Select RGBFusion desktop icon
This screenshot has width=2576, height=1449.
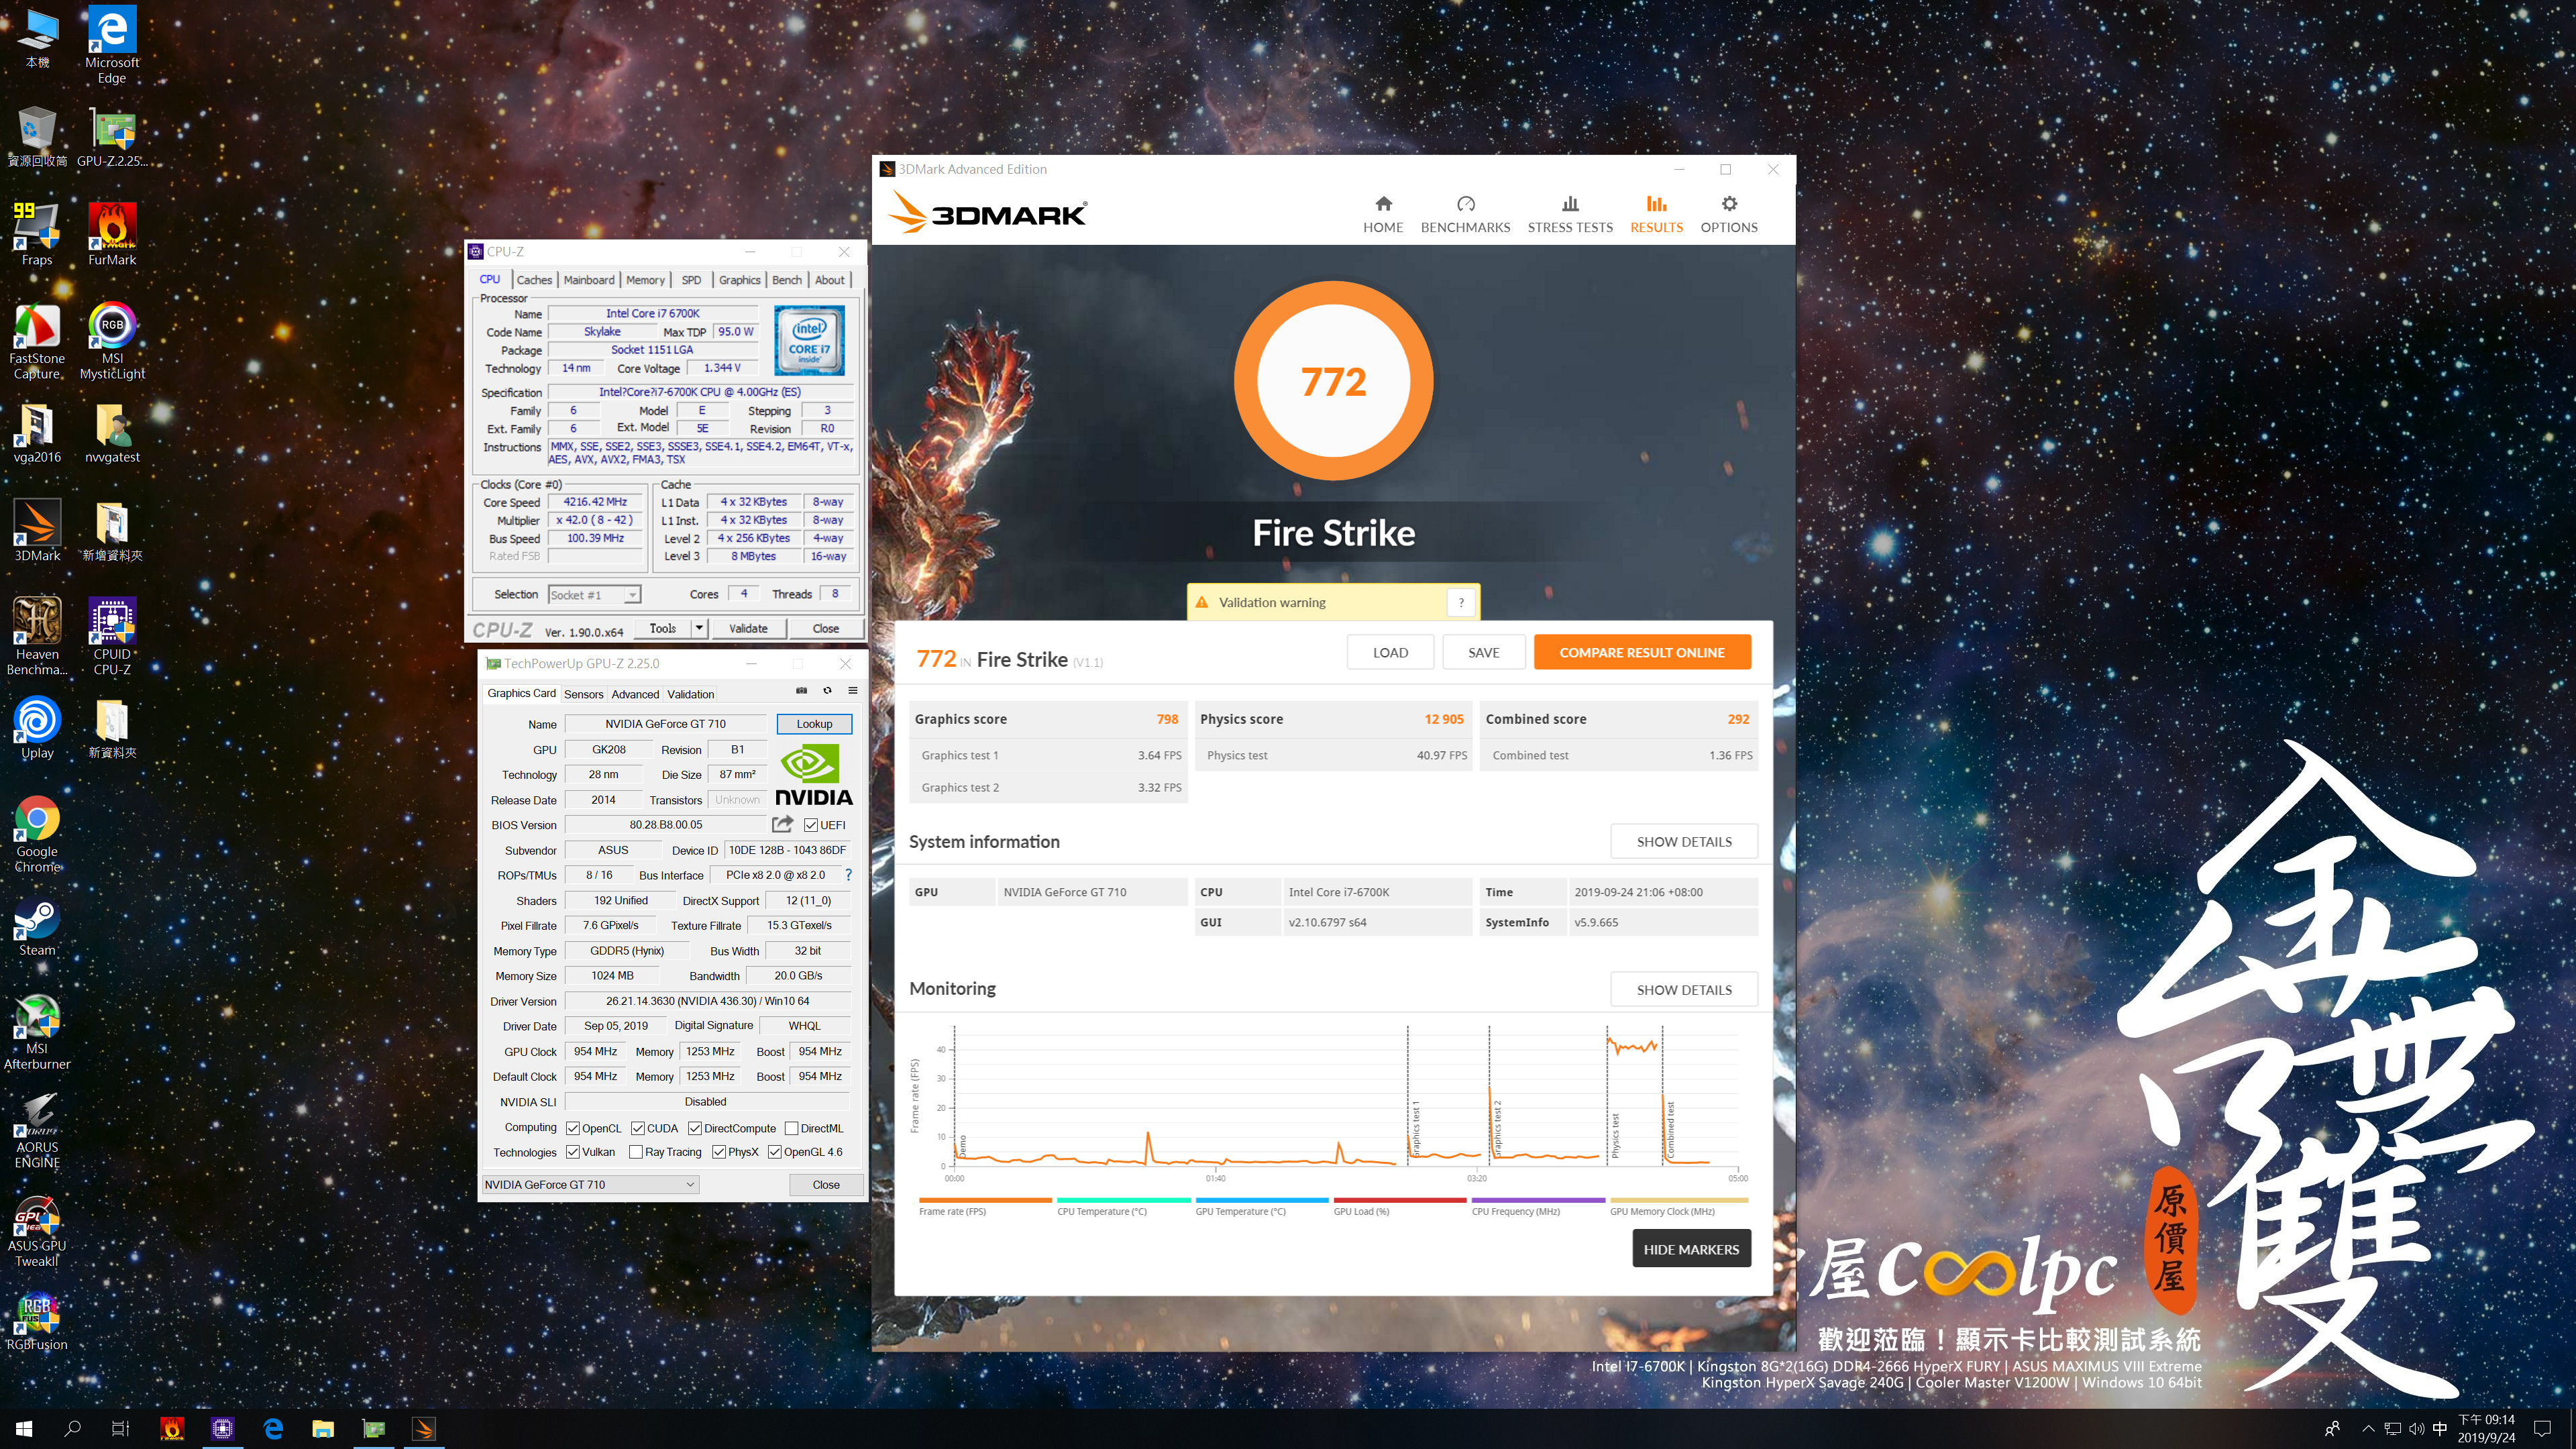click(37, 1320)
